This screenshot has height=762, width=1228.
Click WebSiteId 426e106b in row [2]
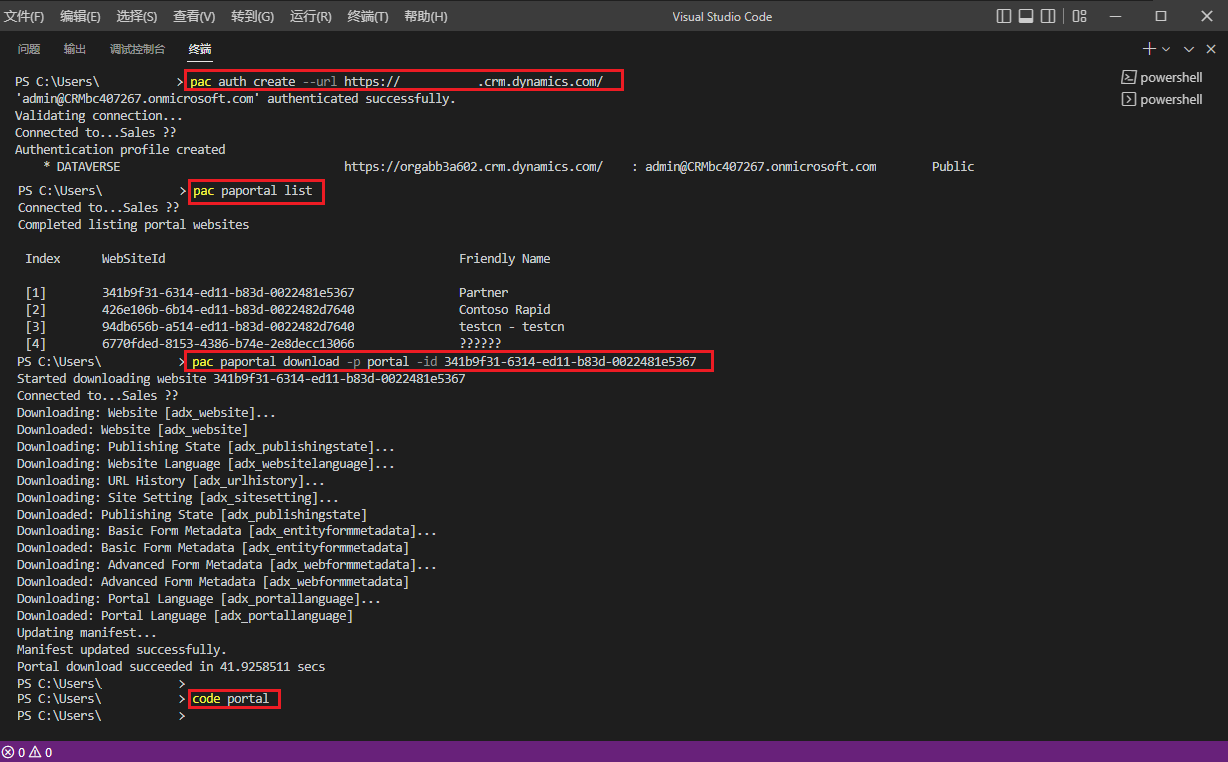tap(228, 309)
